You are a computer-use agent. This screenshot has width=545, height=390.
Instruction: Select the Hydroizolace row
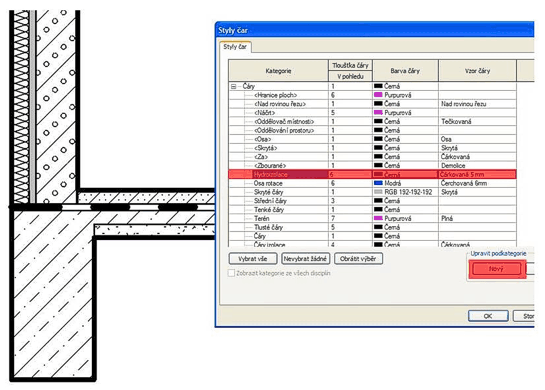click(x=372, y=174)
